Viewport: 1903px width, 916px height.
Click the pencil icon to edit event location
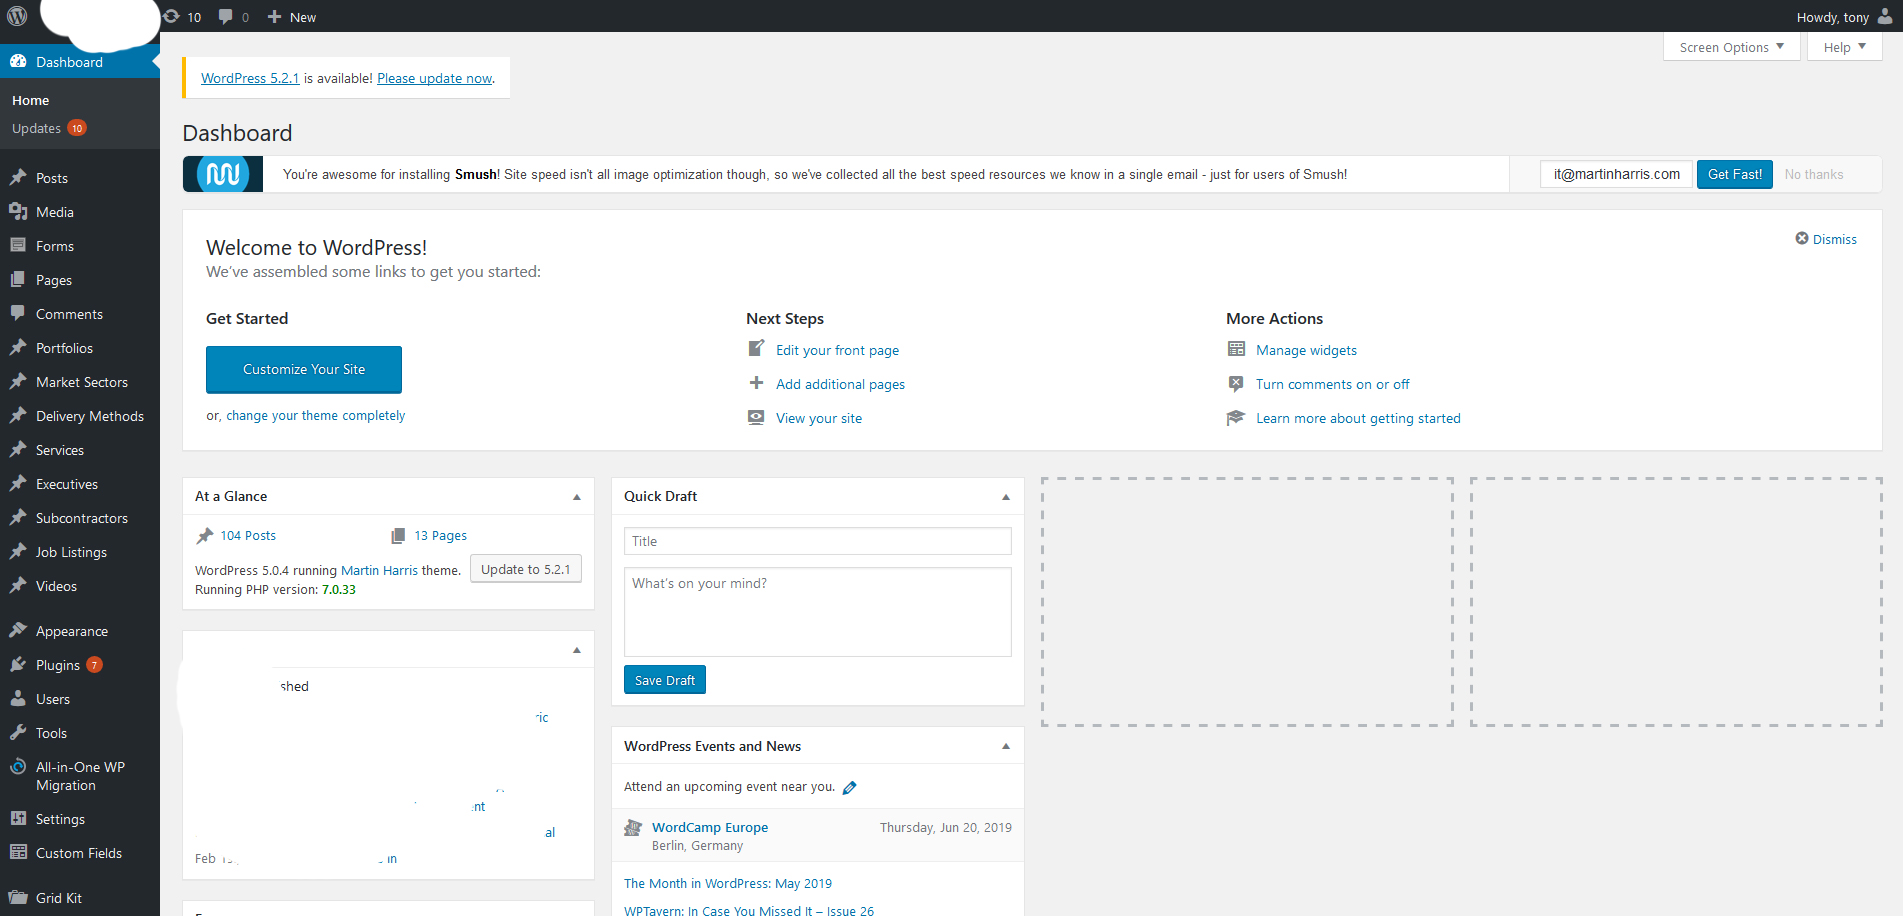(x=850, y=788)
